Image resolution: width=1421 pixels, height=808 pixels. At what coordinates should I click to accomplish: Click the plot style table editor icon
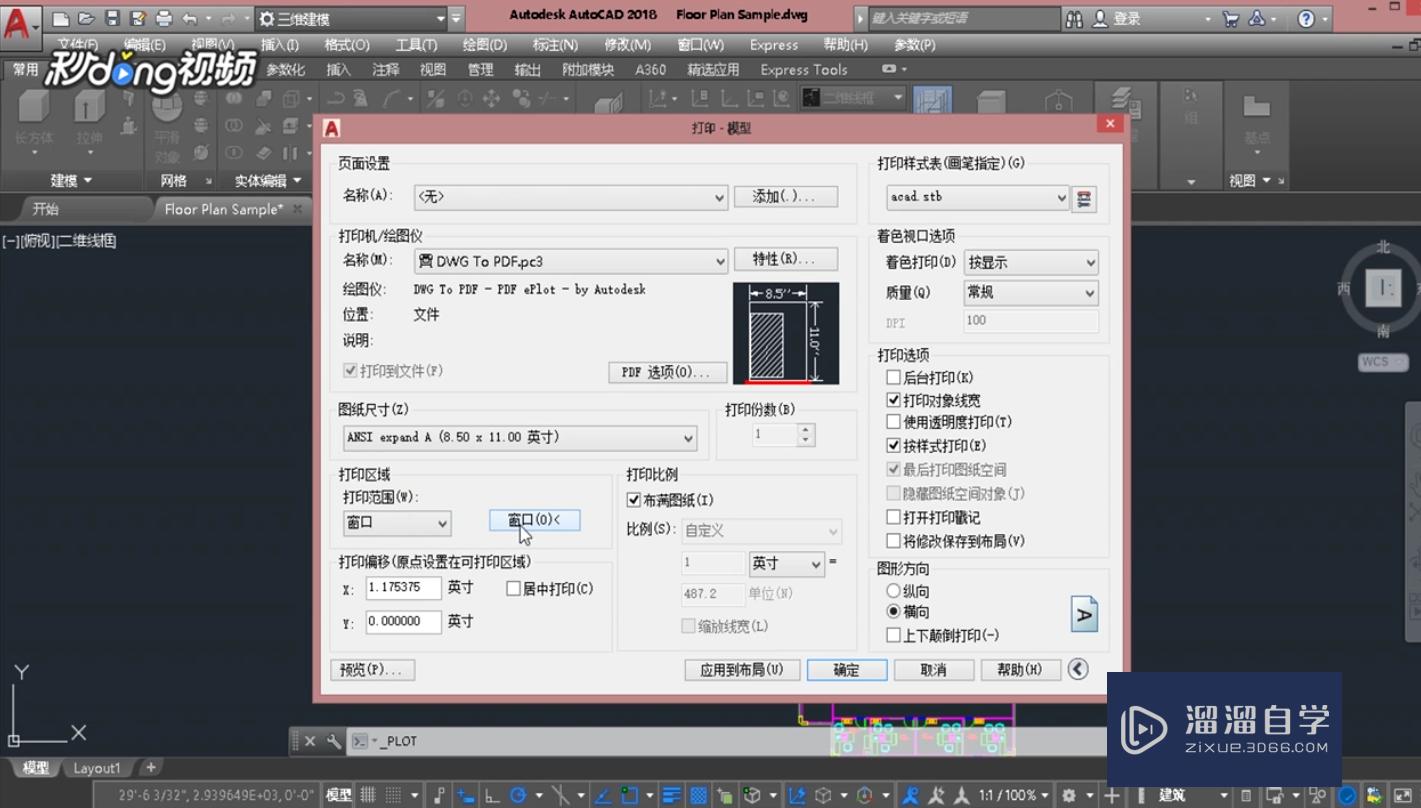[x=1083, y=198]
